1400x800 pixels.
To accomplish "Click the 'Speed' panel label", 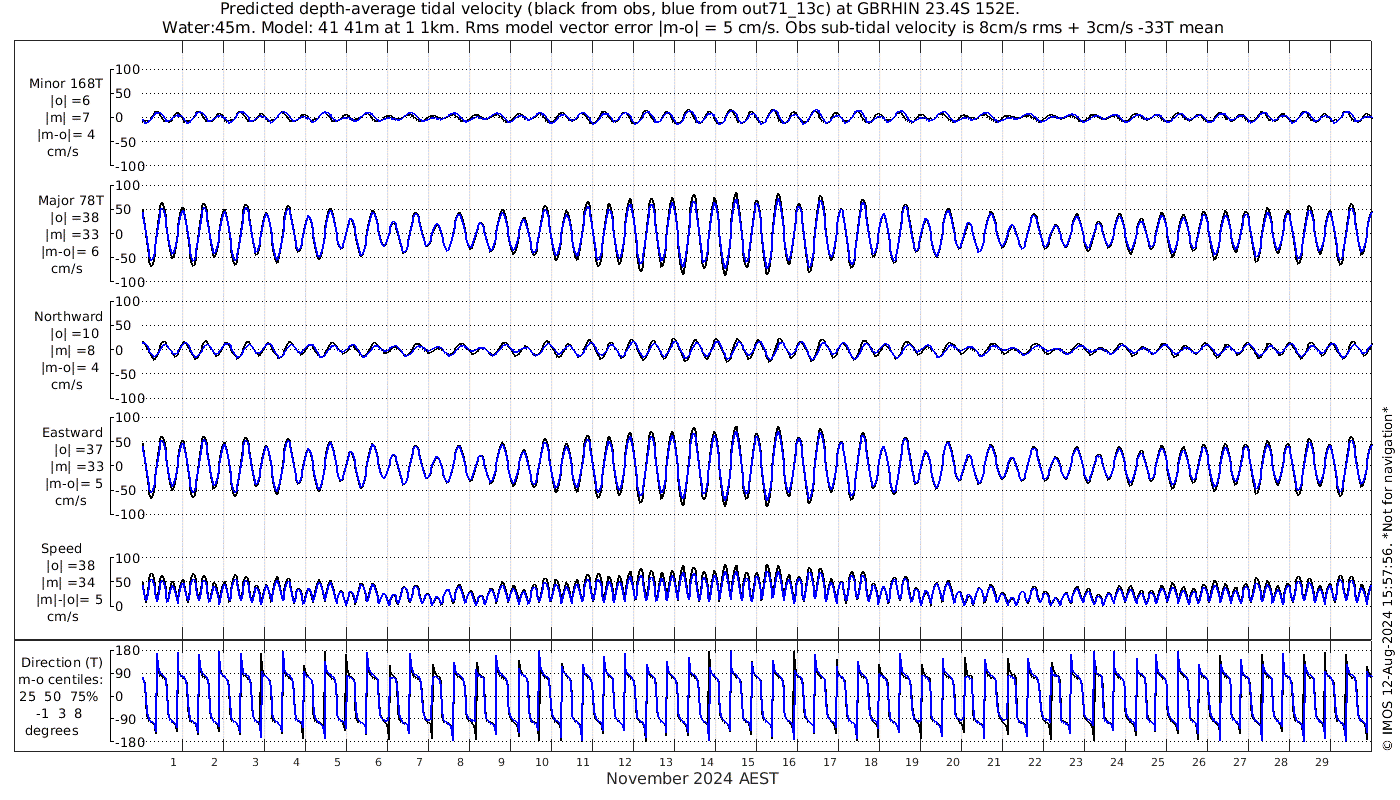I will point(61,548).
